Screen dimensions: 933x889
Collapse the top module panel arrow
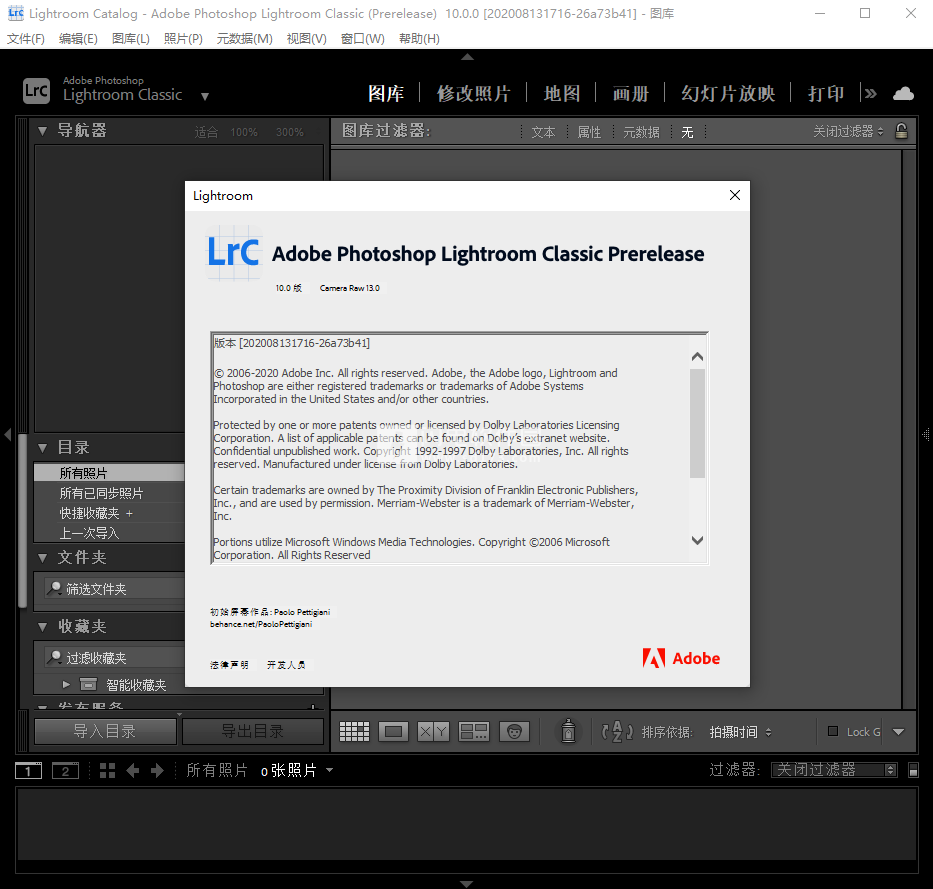[467, 57]
